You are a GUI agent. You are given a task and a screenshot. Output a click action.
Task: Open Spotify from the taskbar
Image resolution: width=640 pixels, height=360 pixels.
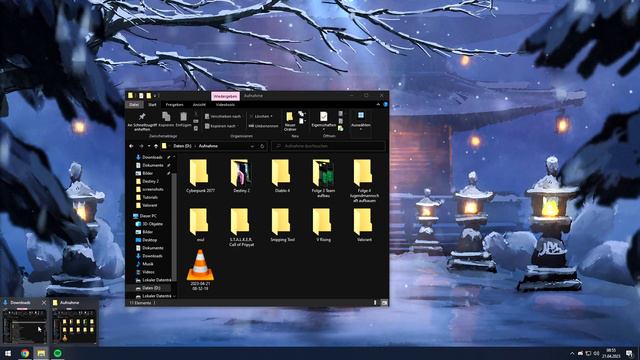point(58,353)
